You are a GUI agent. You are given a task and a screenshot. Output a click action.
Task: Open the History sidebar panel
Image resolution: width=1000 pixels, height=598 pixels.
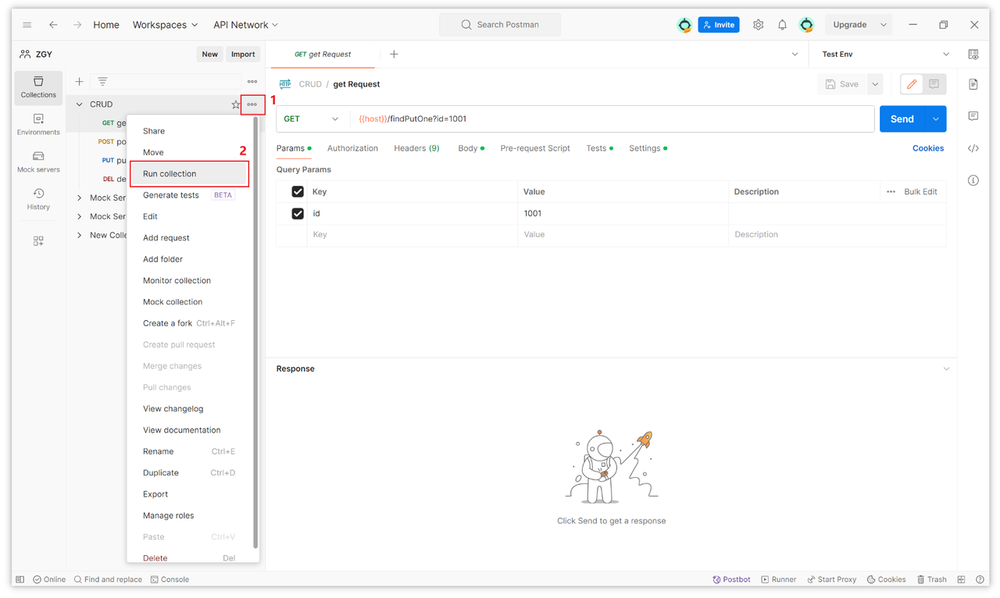(x=38, y=198)
